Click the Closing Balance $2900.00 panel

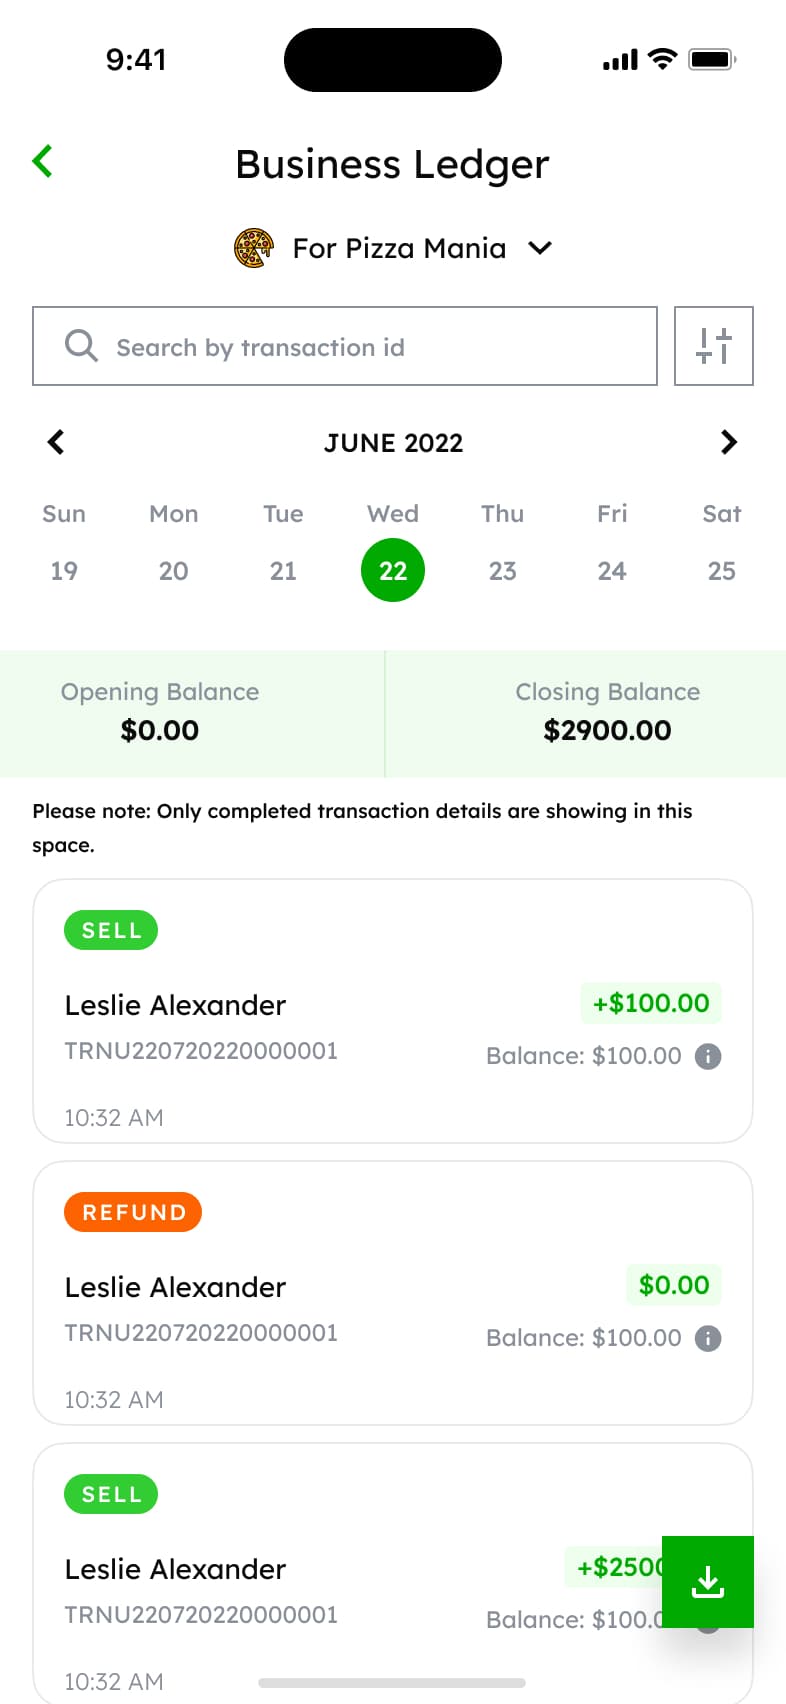pos(607,713)
